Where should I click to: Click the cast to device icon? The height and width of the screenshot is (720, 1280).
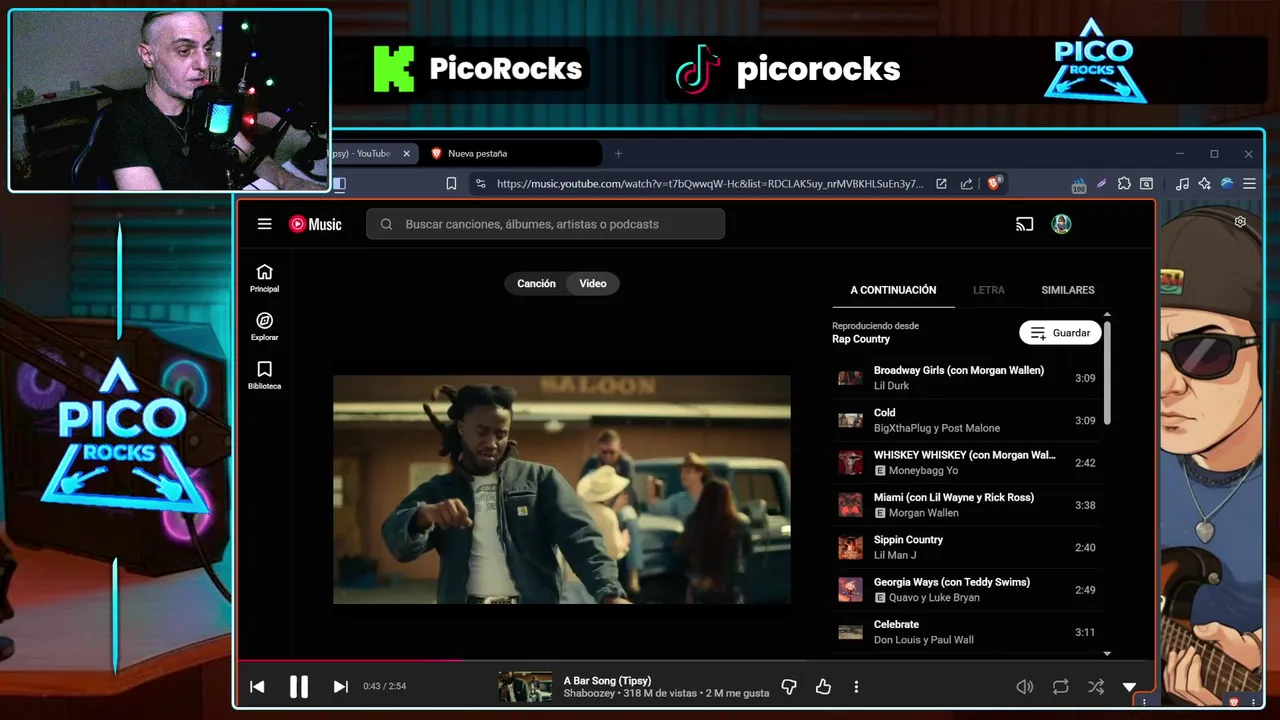pyautogui.click(x=1024, y=224)
